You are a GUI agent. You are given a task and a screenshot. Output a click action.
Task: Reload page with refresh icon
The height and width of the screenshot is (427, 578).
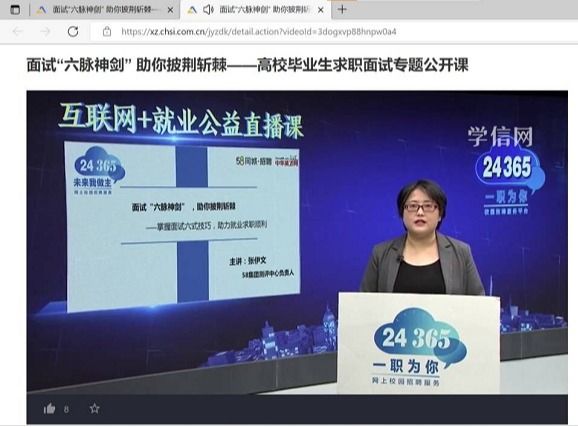click(x=73, y=32)
